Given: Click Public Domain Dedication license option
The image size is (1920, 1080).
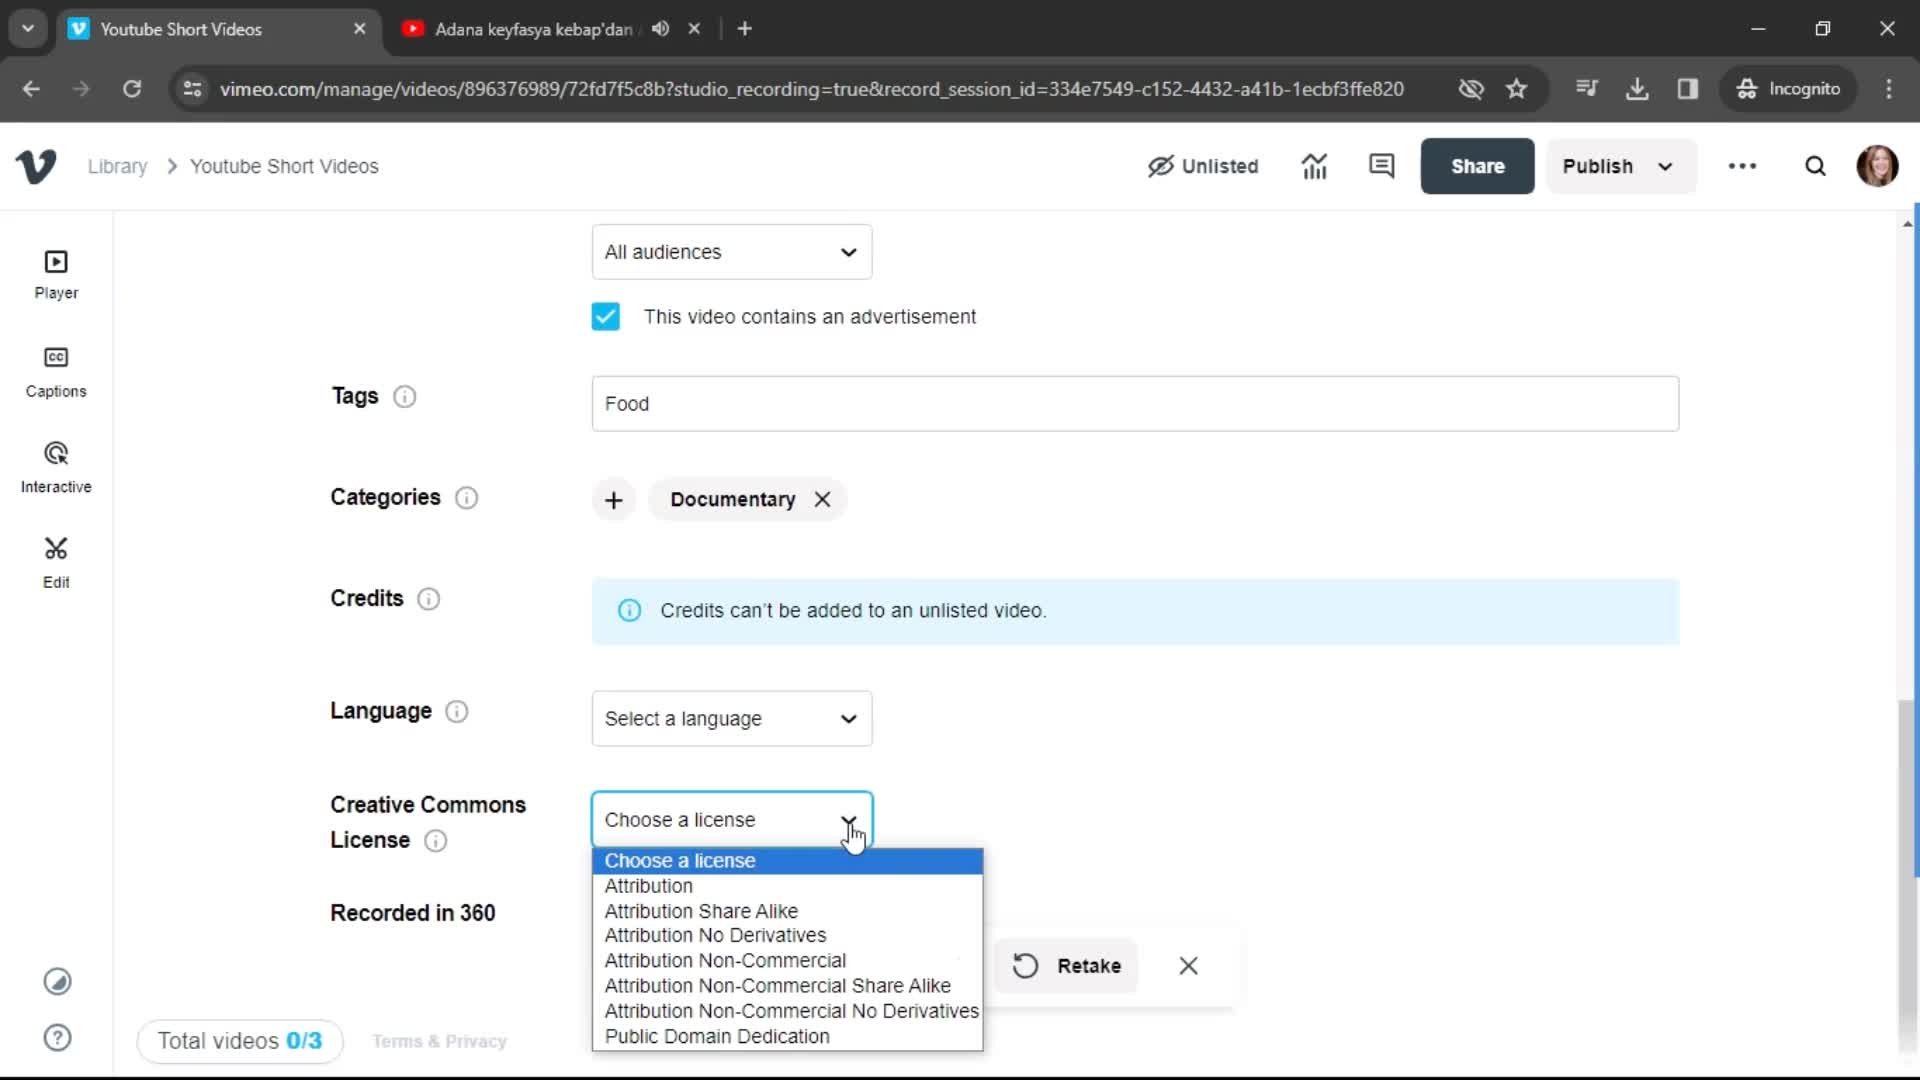Looking at the screenshot, I should tap(719, 1035).
